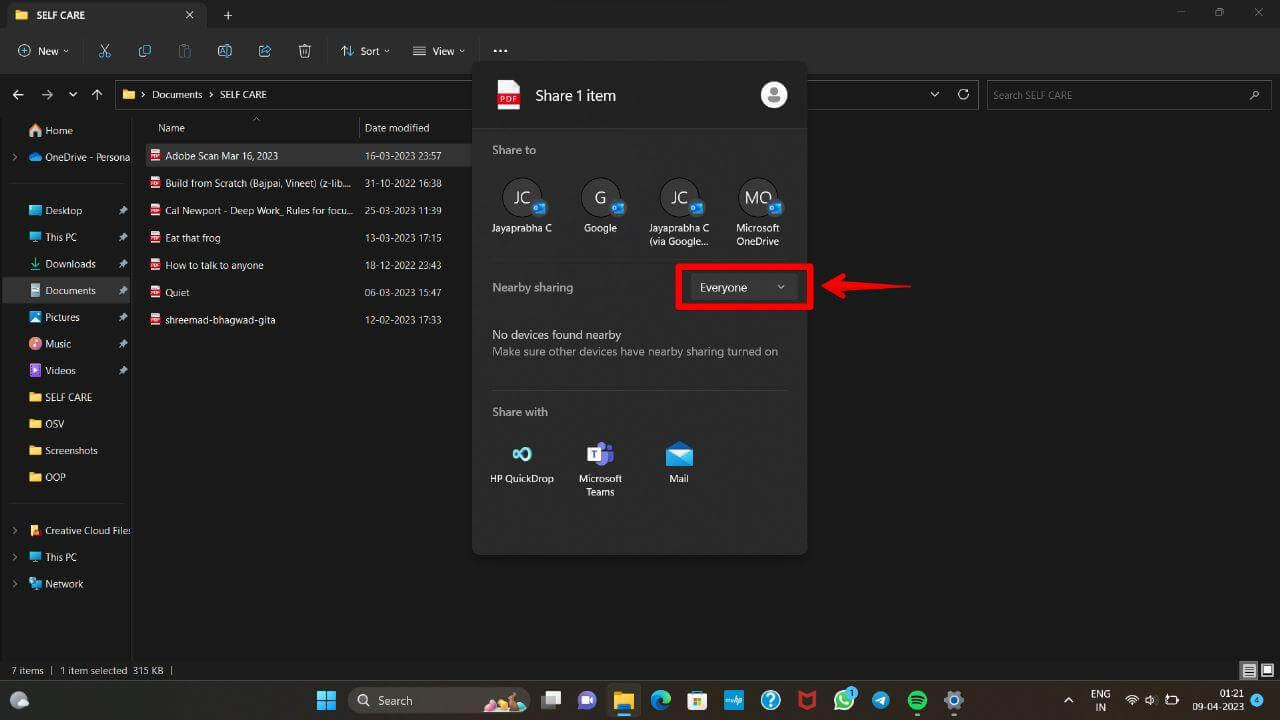Image resolution: width=1280 pixels, height=720 pixels.
Task: Expand the address bar history dropdown
Action: click(x=935, y=94)
